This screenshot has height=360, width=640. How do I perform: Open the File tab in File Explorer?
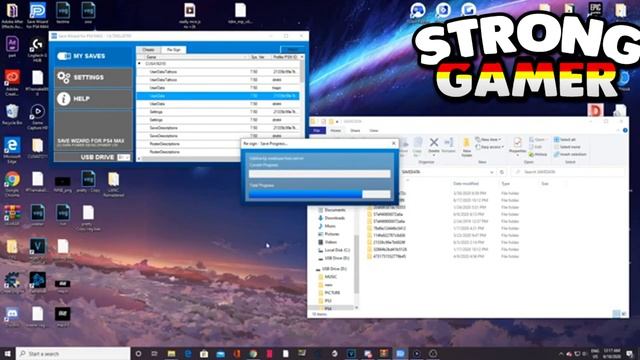coord(317,131)
